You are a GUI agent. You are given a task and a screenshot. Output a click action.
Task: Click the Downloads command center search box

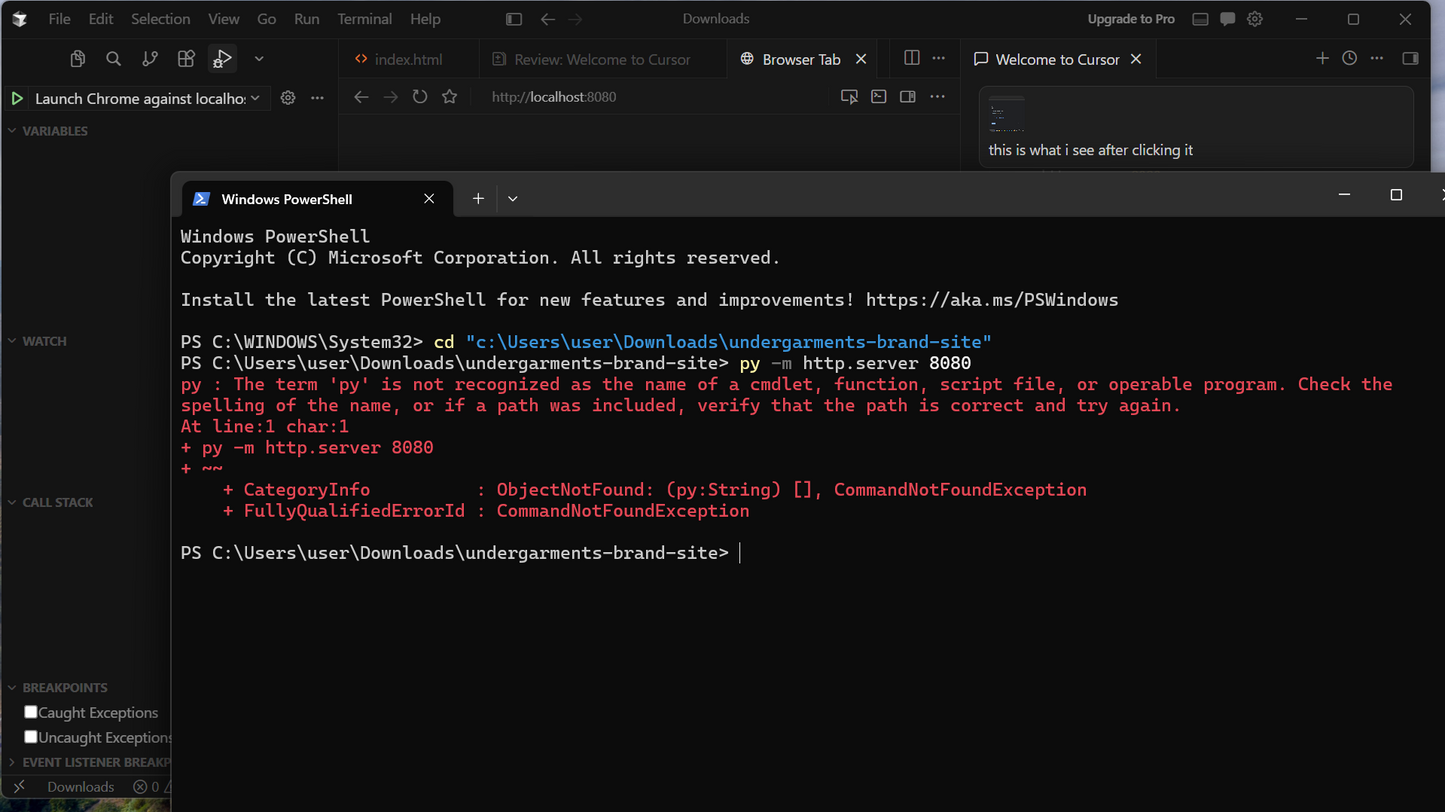point(716,19)
